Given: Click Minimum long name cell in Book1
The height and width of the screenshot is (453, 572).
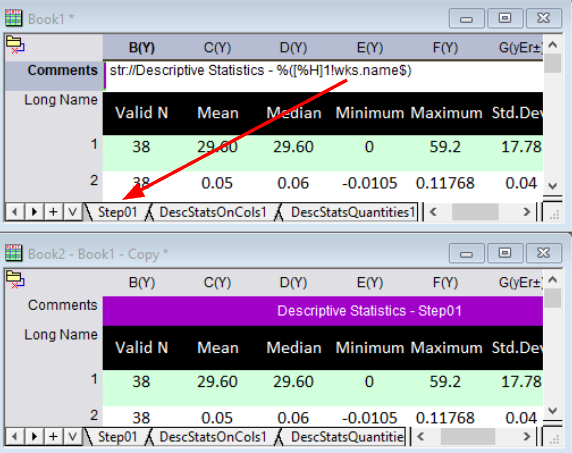Looking at the screenshot, I should (x=370, y=113).
